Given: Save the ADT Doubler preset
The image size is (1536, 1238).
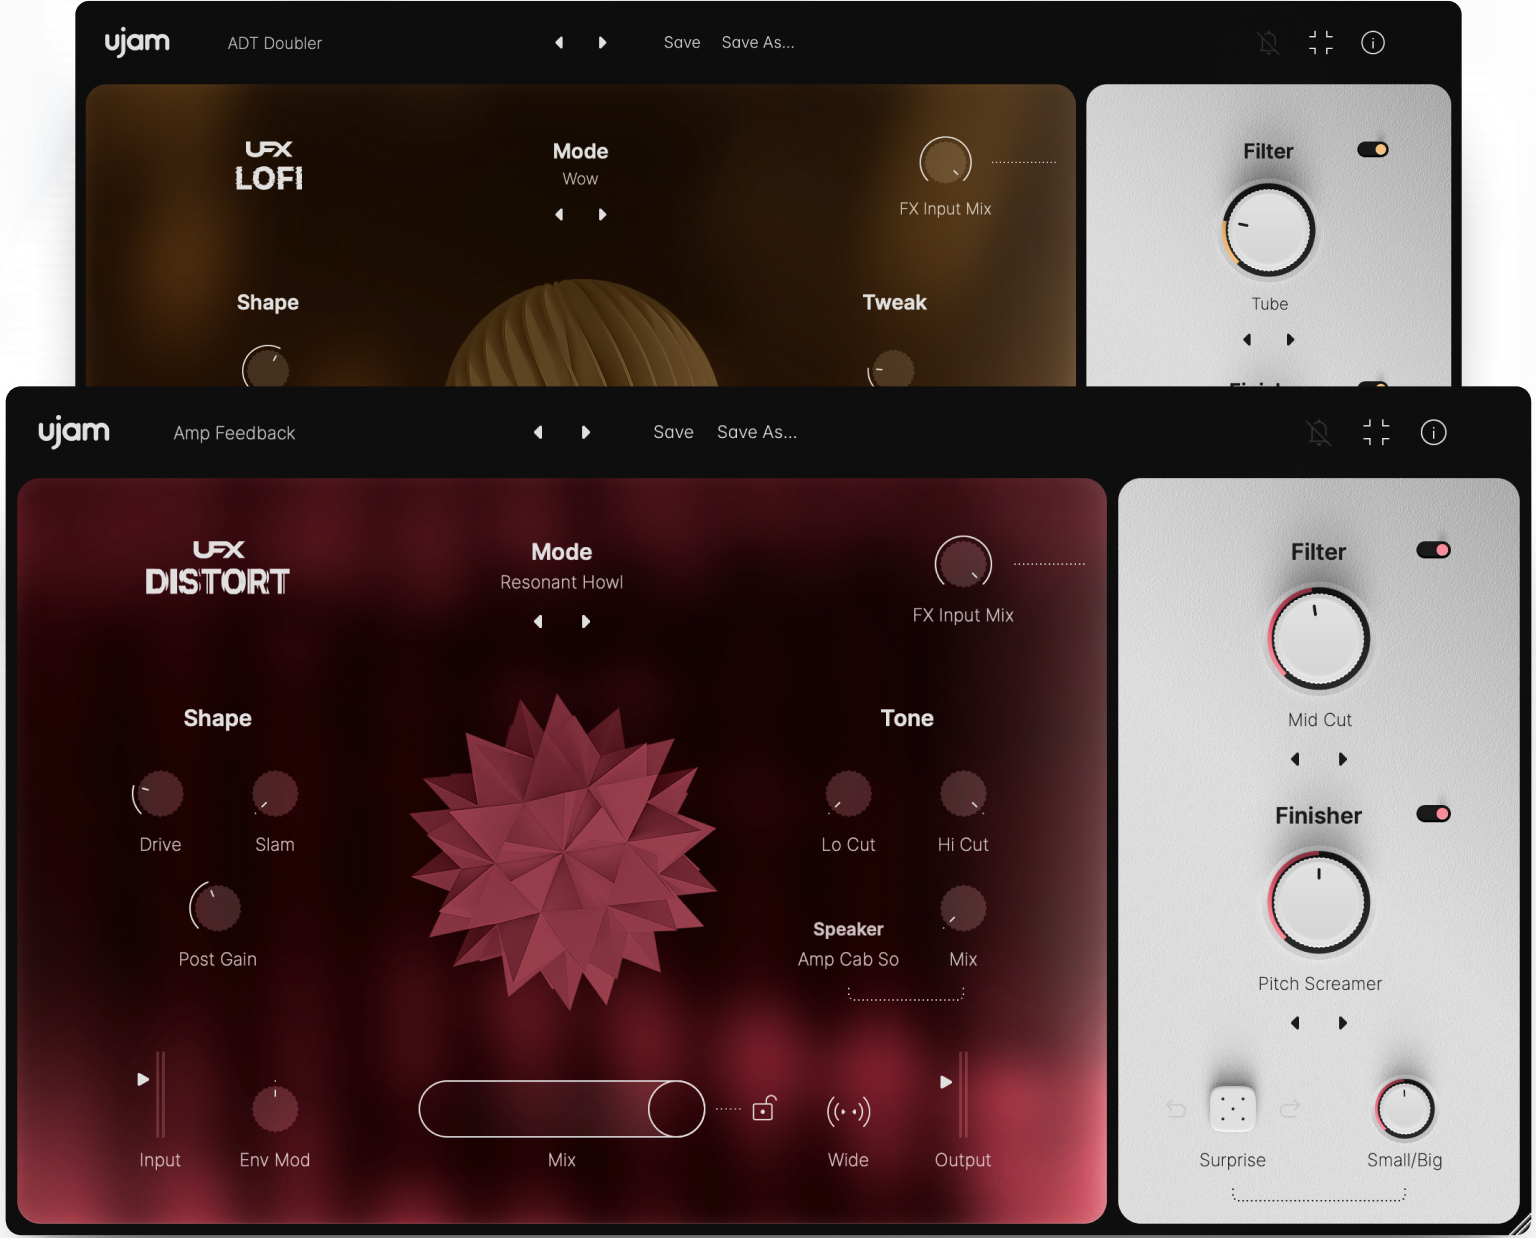Looking at the screenshot, I should (682, 42).
